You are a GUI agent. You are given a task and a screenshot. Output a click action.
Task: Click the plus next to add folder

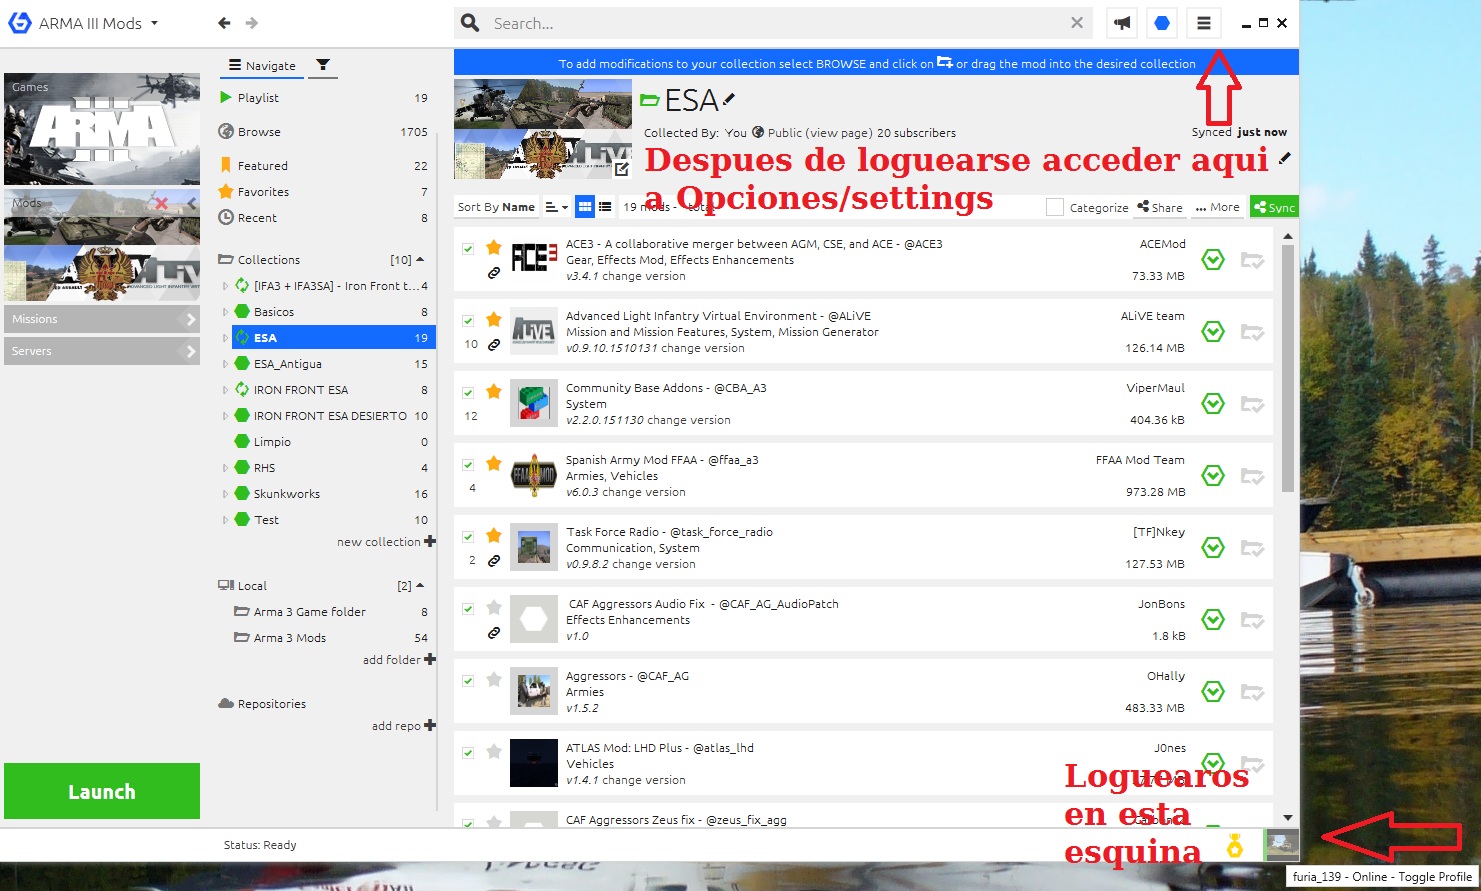pos(430,659)
